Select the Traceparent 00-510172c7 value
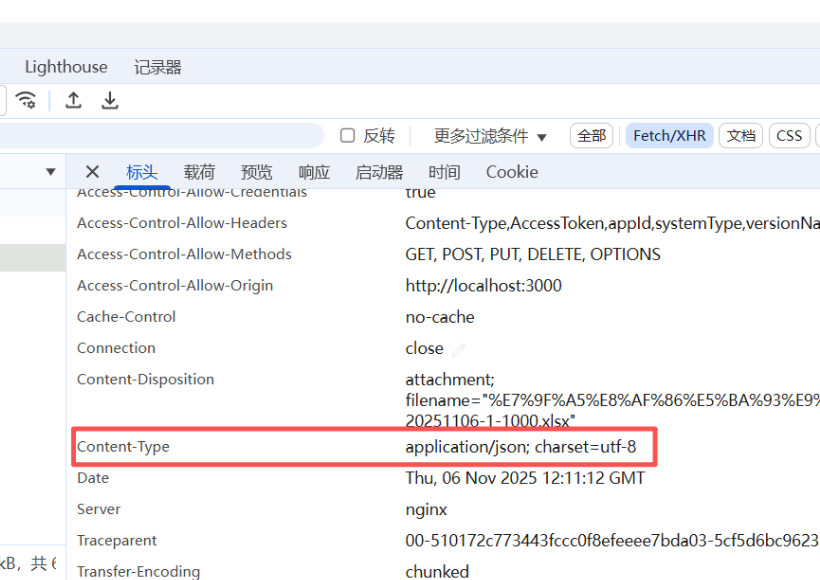 tap(612, 540)
